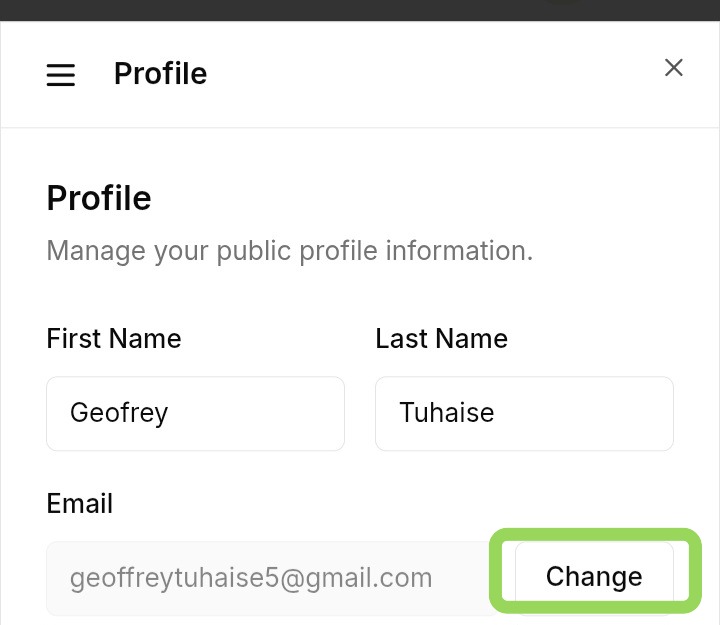
Task: Click the "Manage your public profile information" text
Action: tap(289, 250)
